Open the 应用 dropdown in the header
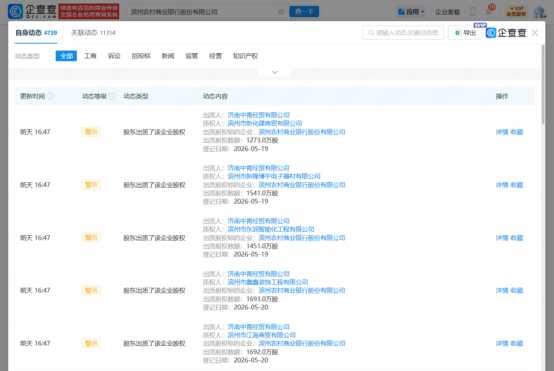The image size is (554, 371). [411, 12]
